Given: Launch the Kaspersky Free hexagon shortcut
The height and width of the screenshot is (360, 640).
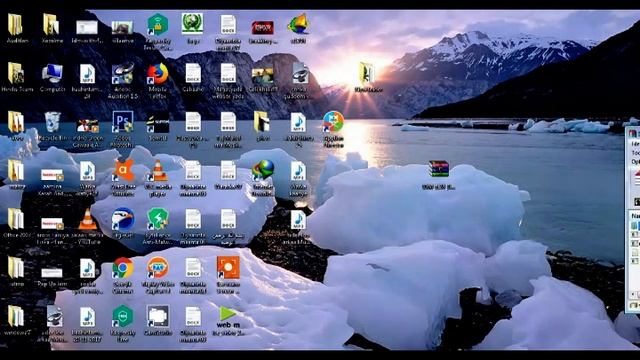Looking at the screenshot, I should pos(122,316).
